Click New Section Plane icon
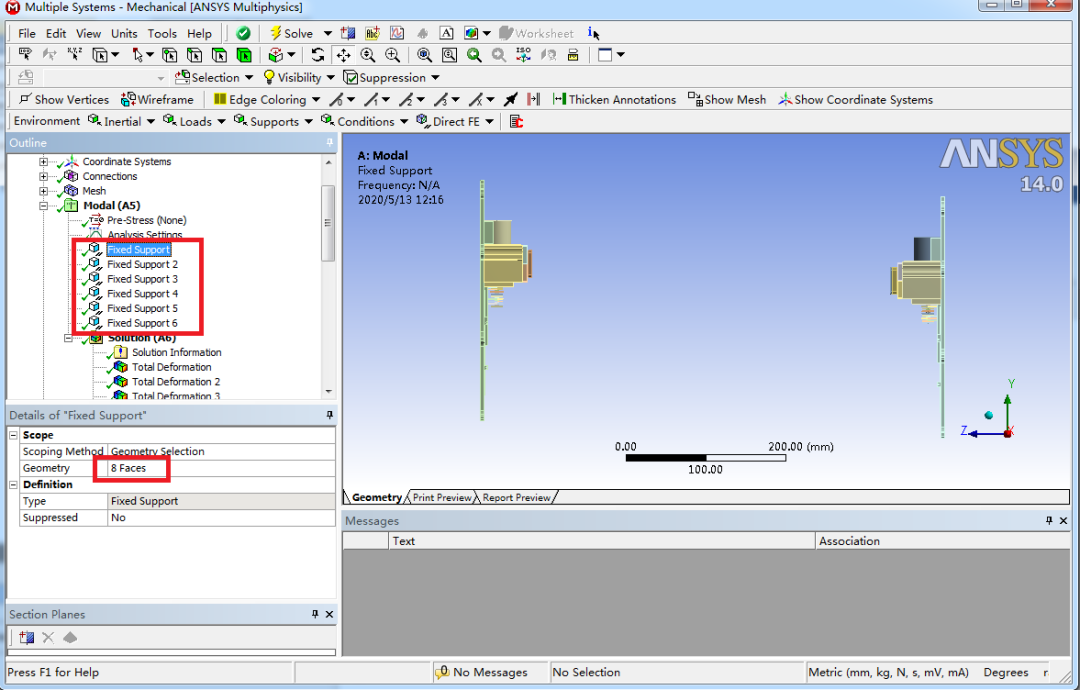This screenshot has height=690, width=1080. [26, 638]
